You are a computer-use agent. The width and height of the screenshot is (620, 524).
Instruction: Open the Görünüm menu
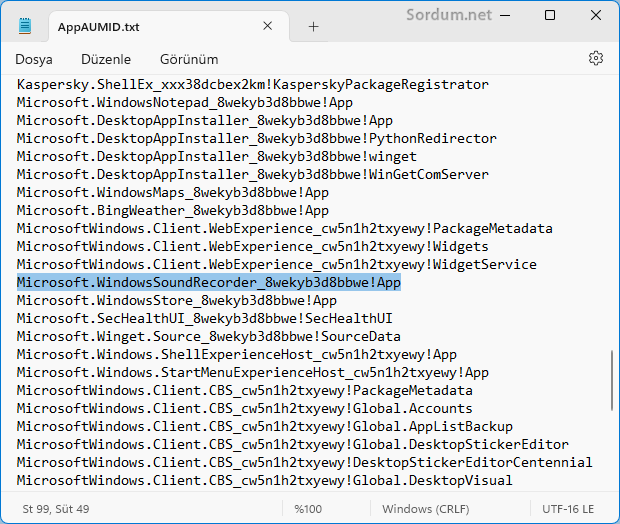[x=189, y=59]
